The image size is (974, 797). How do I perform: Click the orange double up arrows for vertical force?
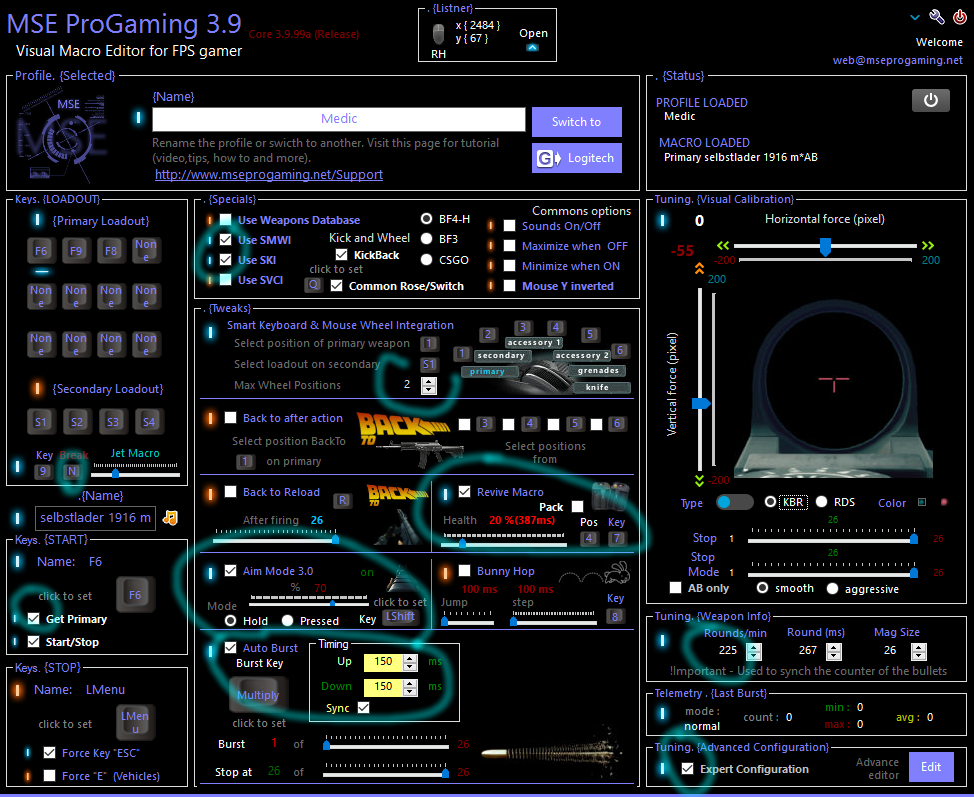pos(699,268)
